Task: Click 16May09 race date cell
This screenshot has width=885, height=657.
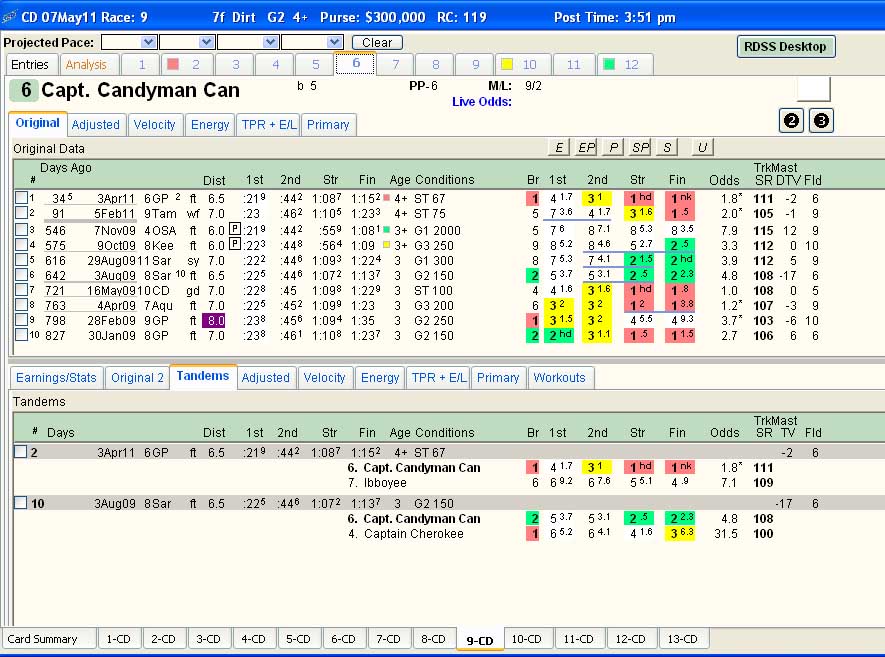Action: click(111, 291)
